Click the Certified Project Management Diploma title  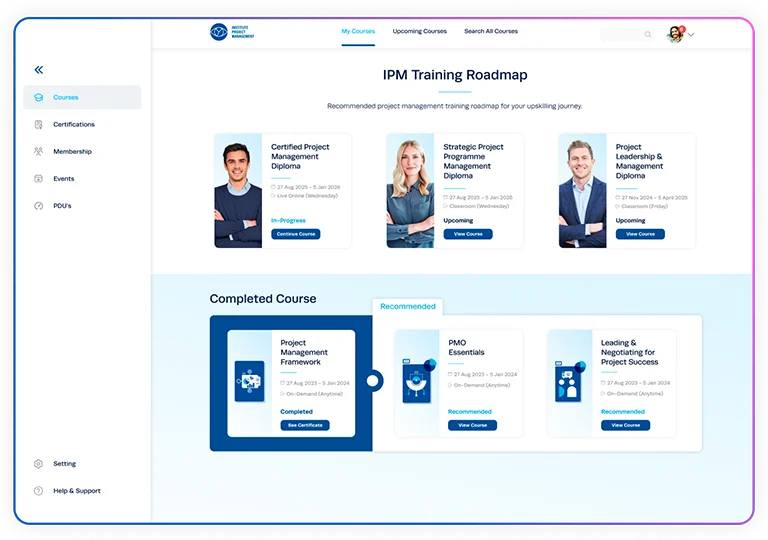300,156
